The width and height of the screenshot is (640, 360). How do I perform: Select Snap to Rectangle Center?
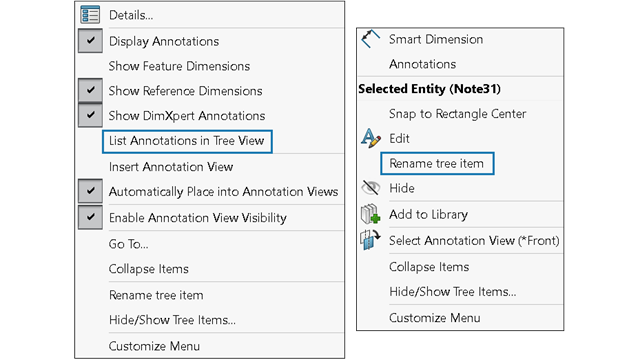point(458,113)
